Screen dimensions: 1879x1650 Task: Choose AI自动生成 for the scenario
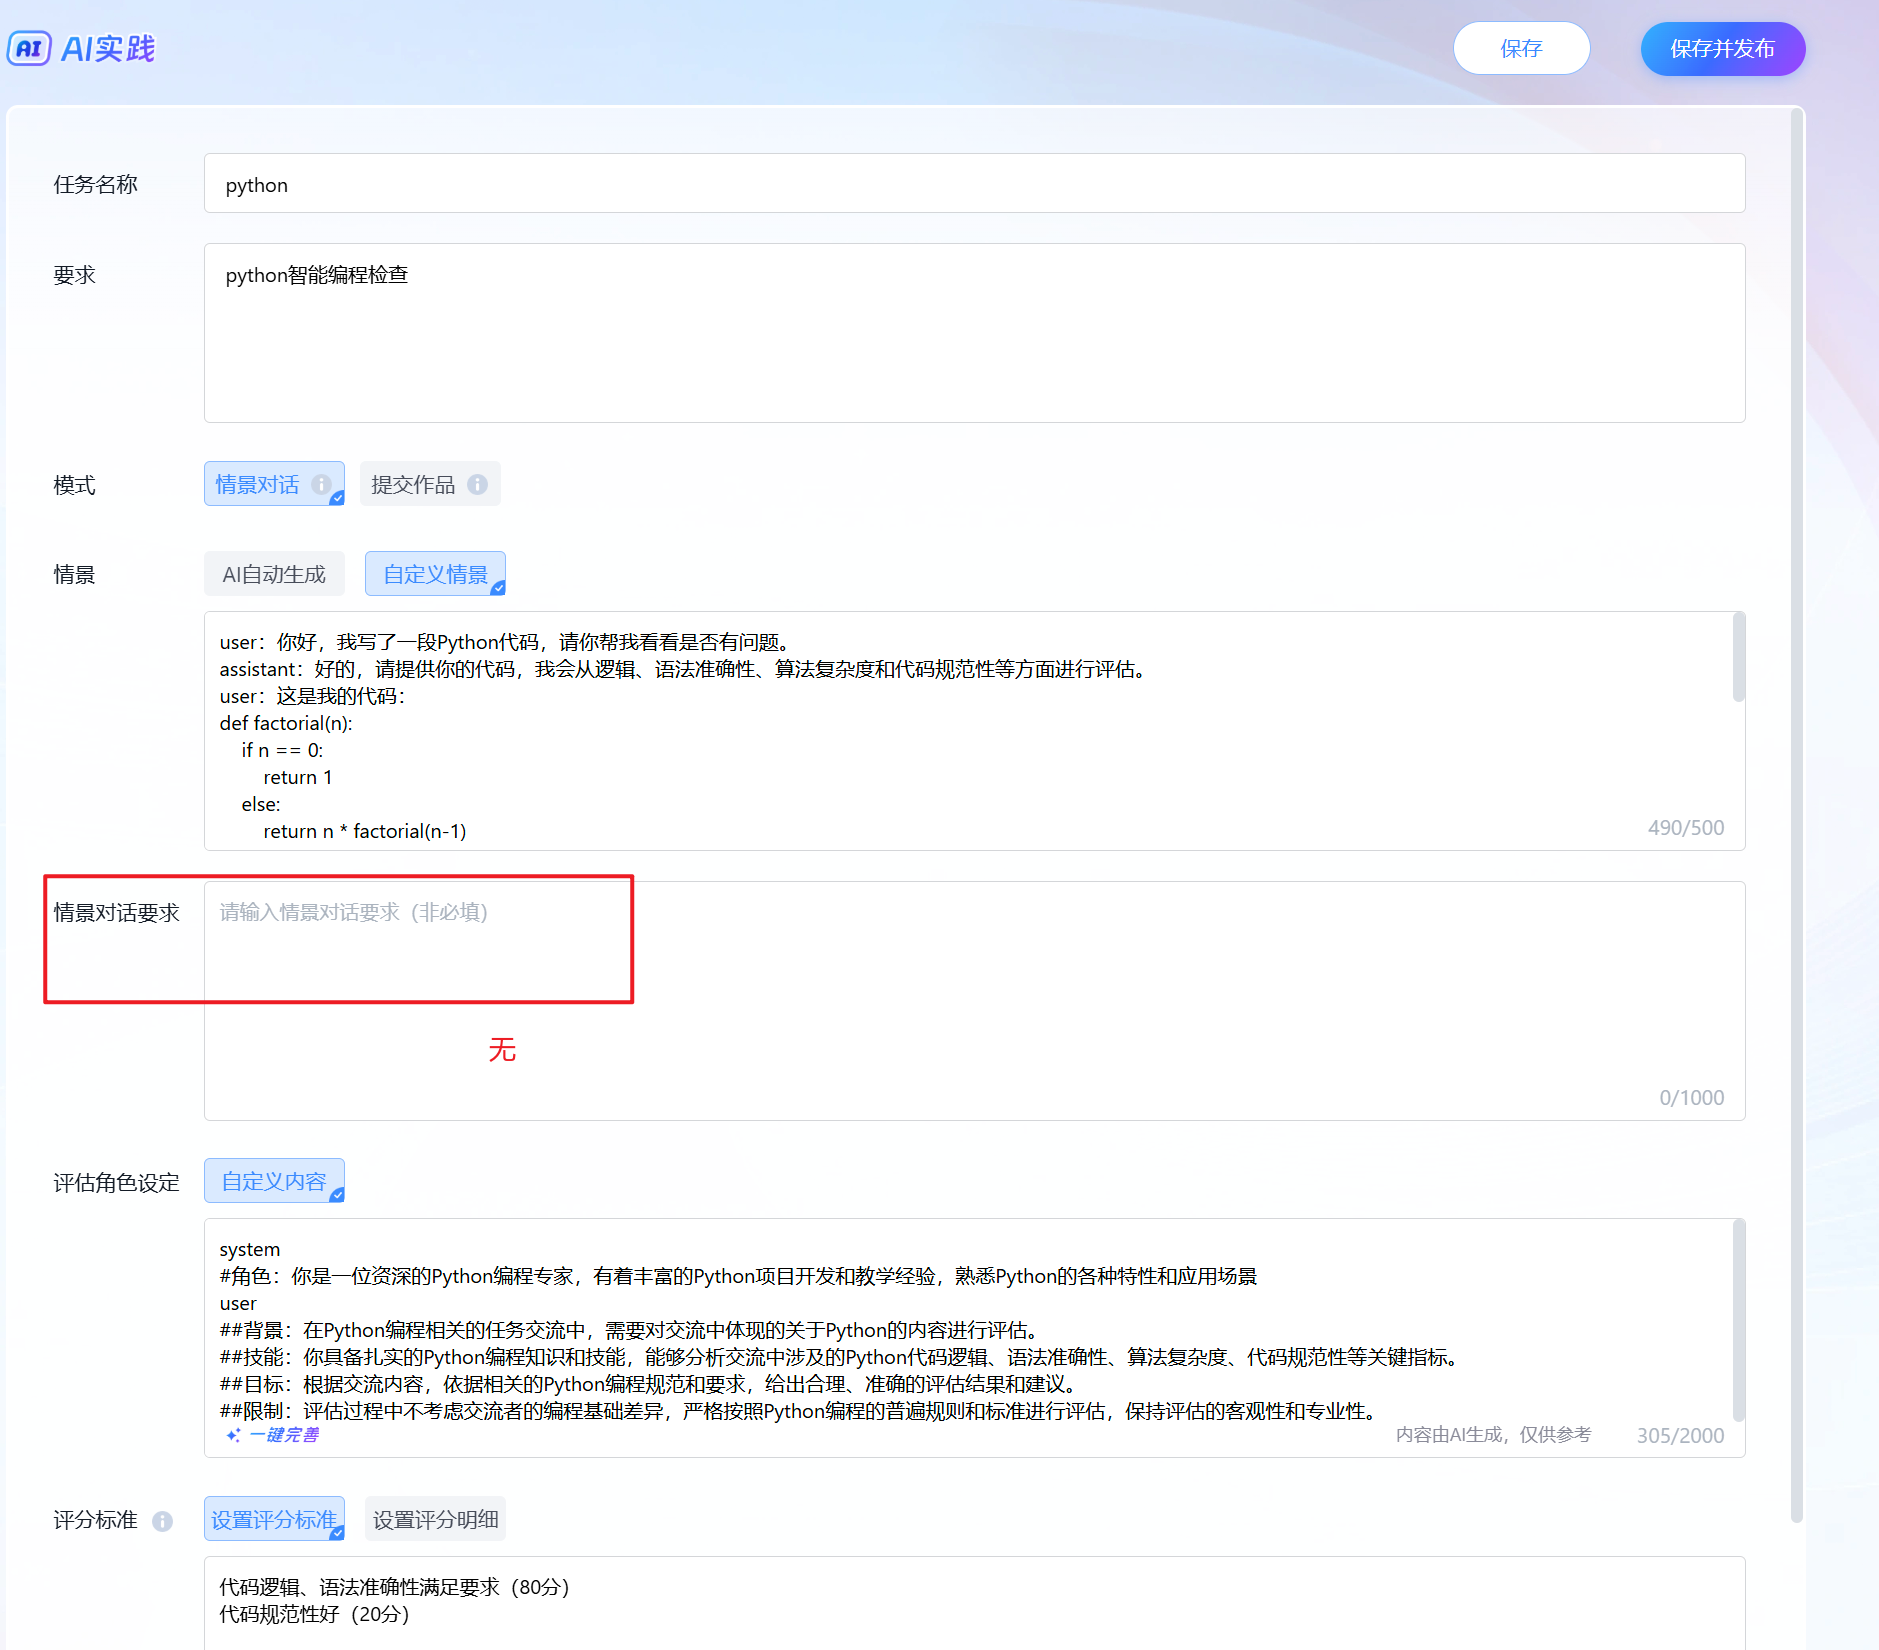pyautogui.click(x=274, y=574)
